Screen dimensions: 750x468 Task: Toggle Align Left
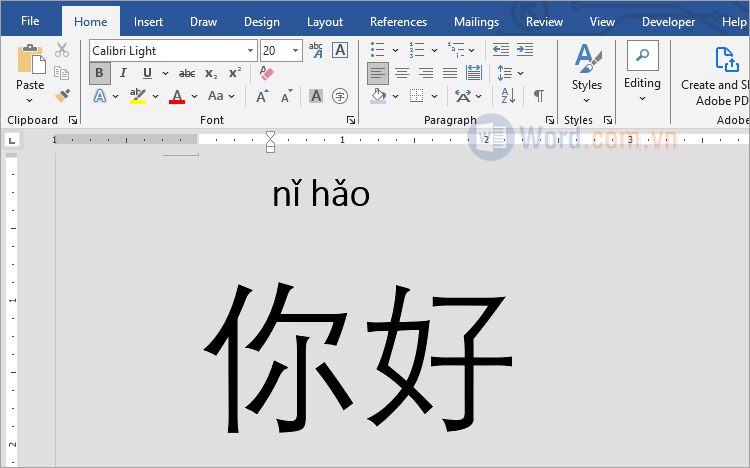[x=378, y=73]
